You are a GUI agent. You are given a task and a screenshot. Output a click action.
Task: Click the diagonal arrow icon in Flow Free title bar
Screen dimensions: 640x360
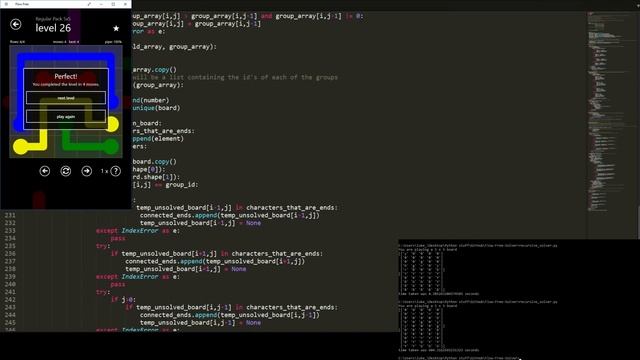click(89, 4)
